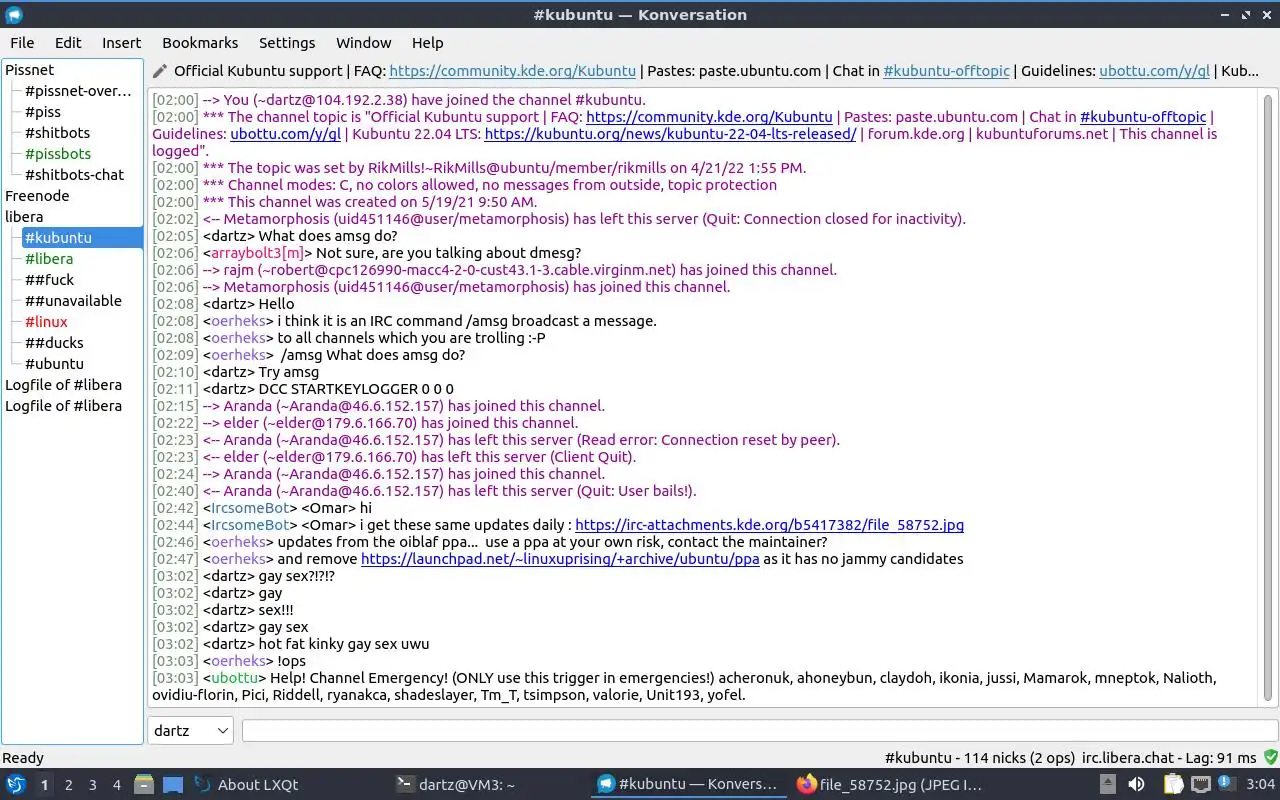The height and width of the screenshot is (800, 1280).
Task: Open the #shitbots-chat channel
Action: (74, 175)
